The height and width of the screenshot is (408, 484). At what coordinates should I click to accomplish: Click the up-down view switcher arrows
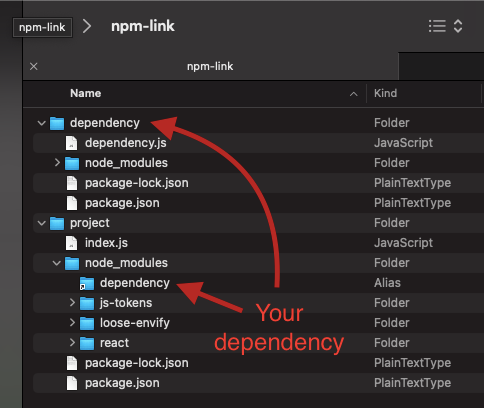point(458,26)
